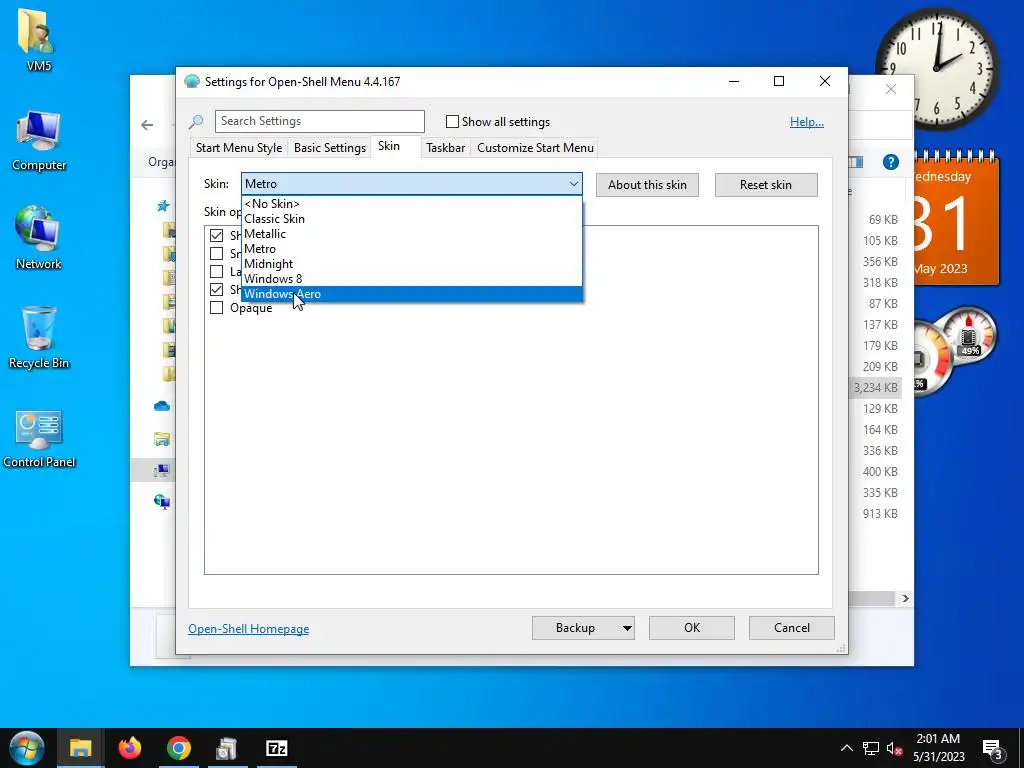The height and width of the screenshot is (768, 1024).
Task: Choose Windows 8 from skin list
Action: (411, 279)
